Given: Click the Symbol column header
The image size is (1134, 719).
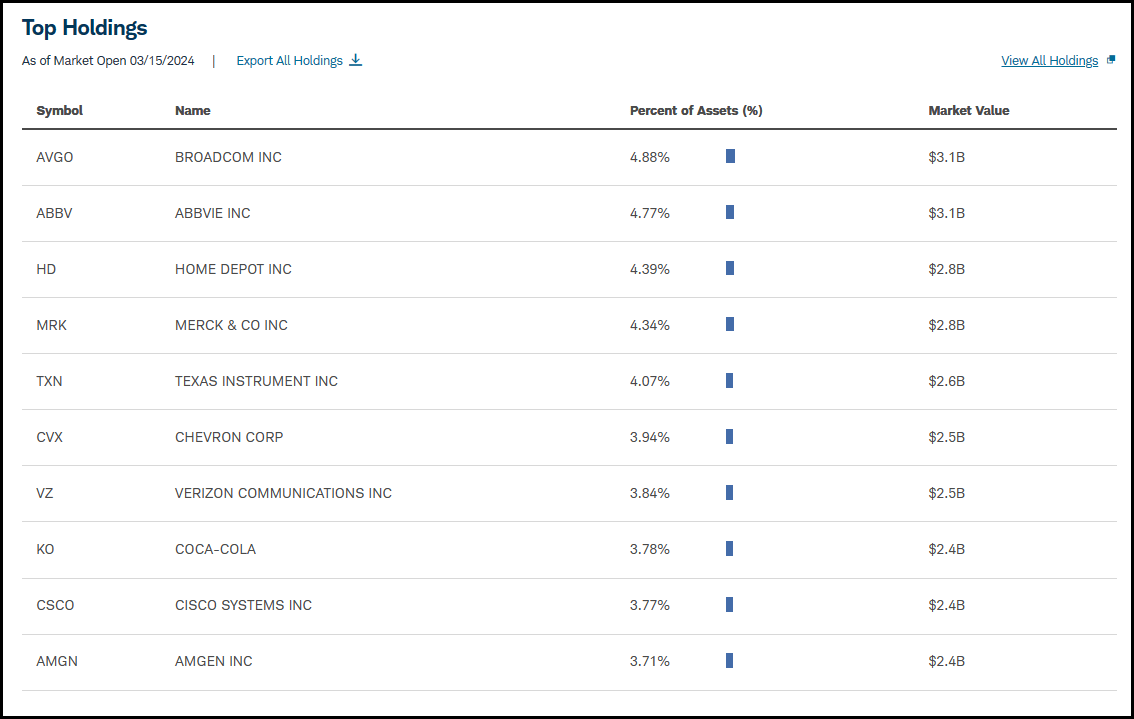Looking at the screenshot, I should point(59,111).
